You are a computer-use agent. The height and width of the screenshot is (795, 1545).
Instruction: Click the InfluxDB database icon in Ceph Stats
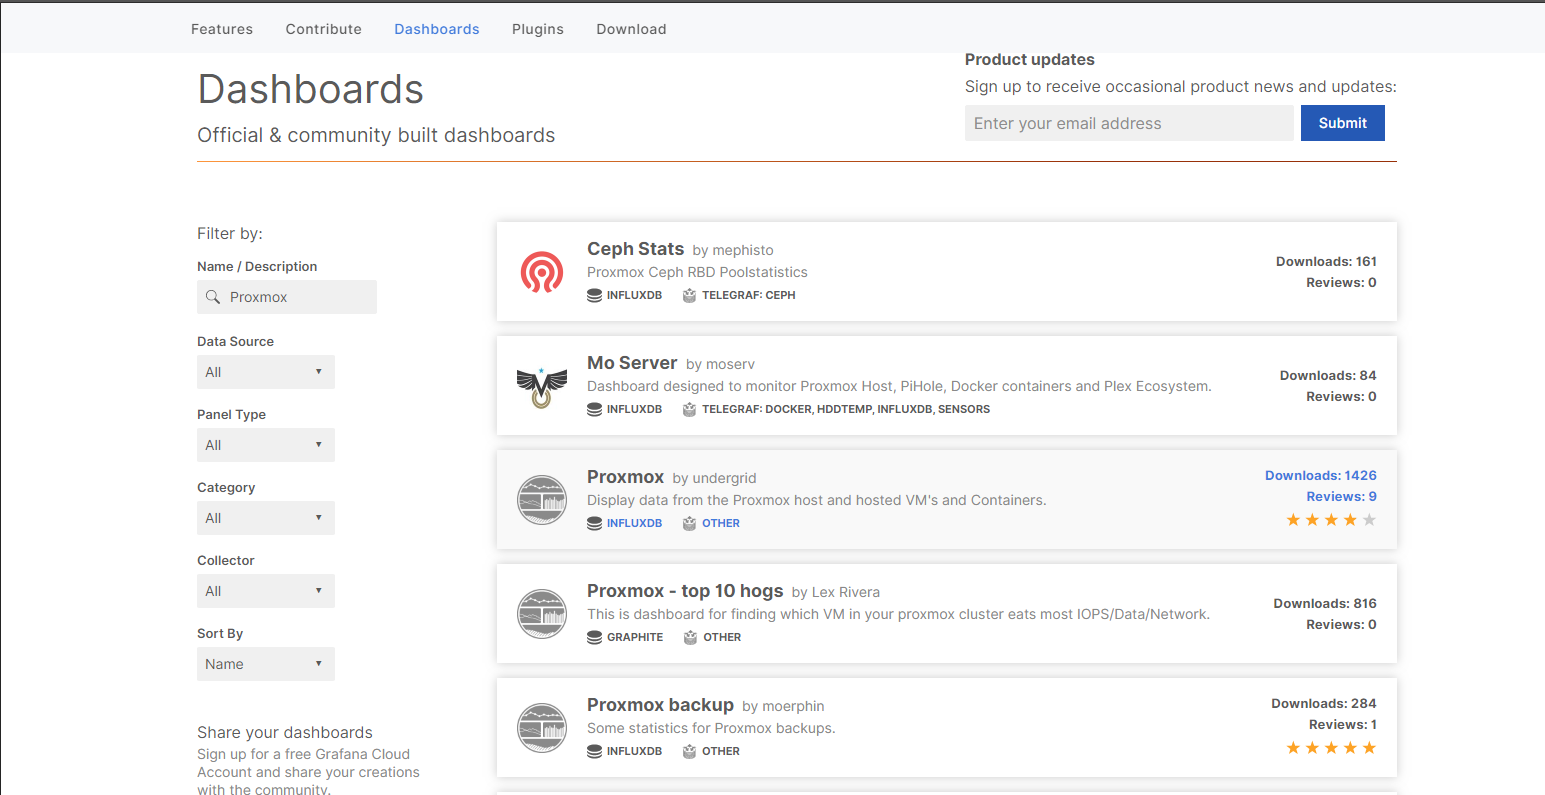tap(594, 295)
